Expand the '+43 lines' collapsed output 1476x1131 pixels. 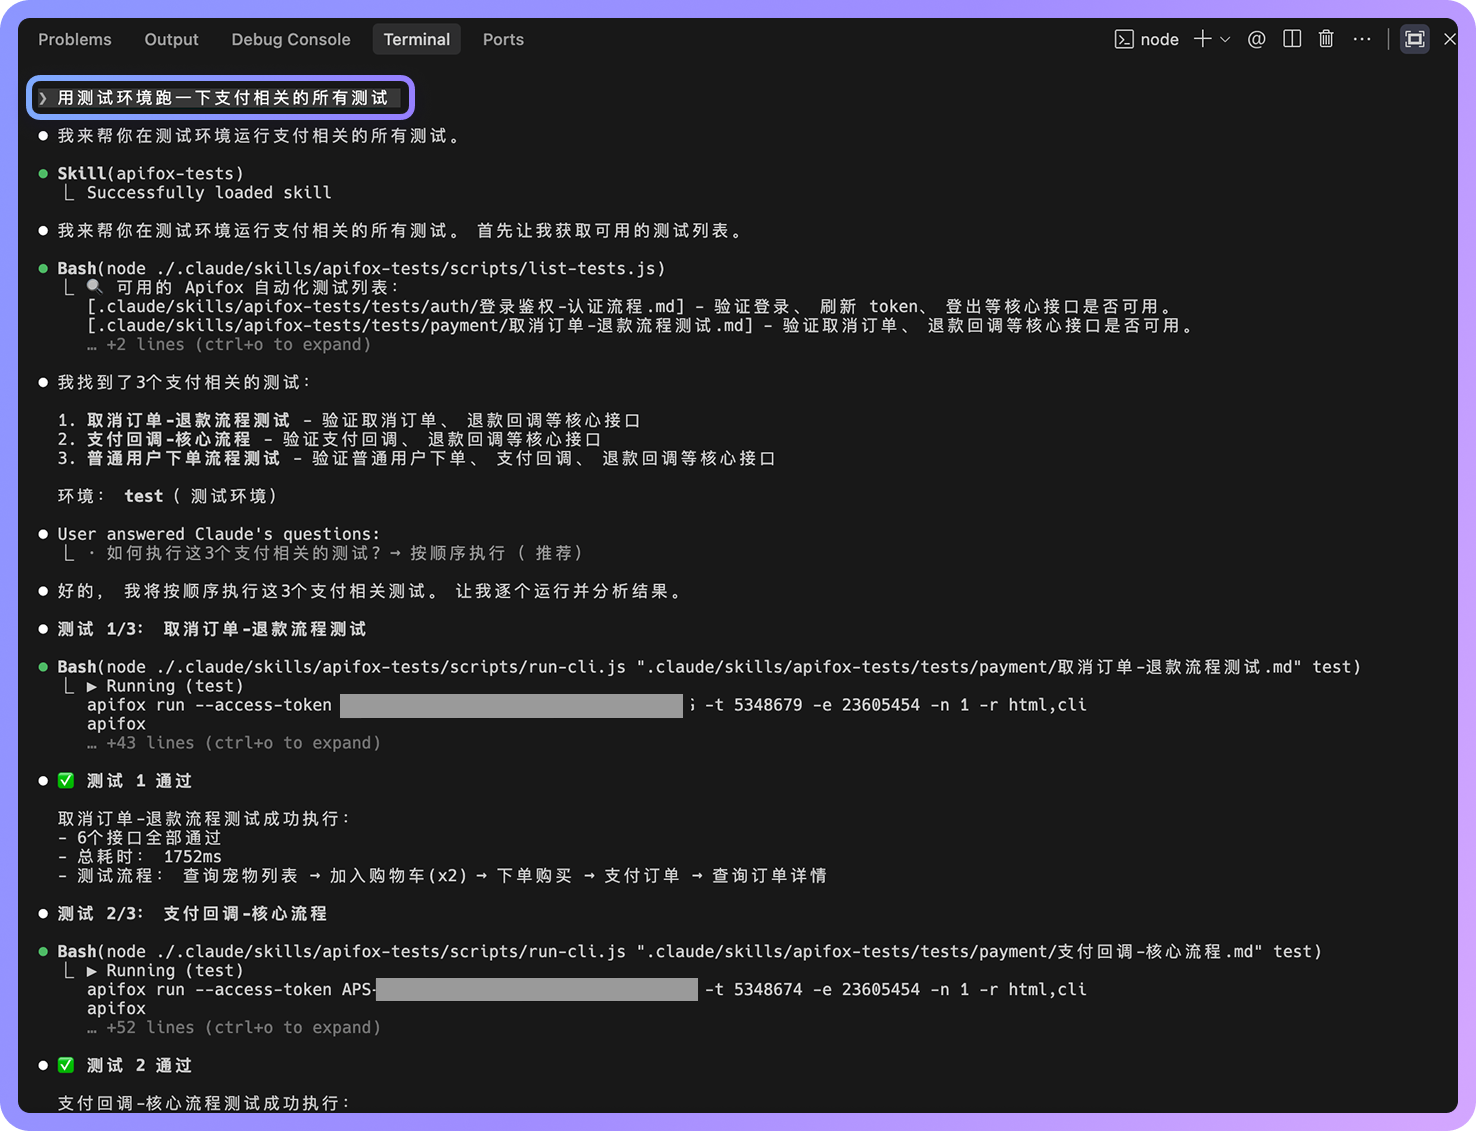(243, 743)
